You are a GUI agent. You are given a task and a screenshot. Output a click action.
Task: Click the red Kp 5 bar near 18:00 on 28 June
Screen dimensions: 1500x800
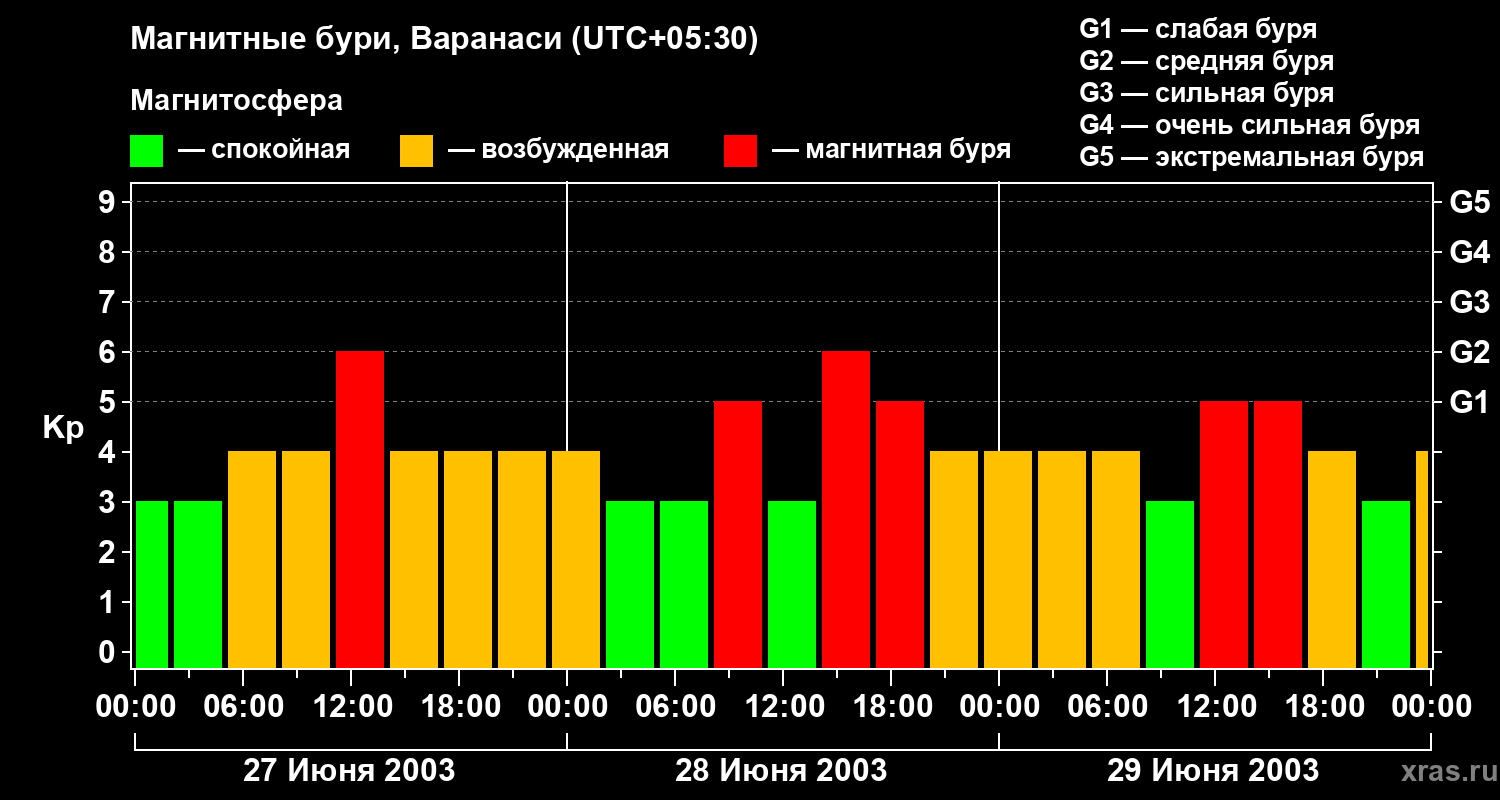click(x=900, y=534)
